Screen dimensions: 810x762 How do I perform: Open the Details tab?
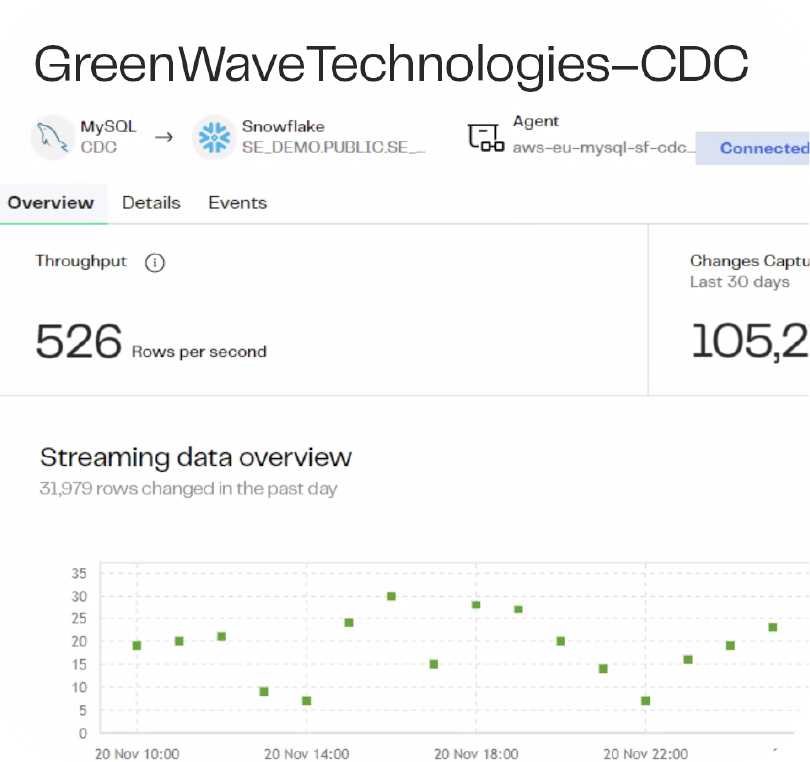(x=151, y=203)
